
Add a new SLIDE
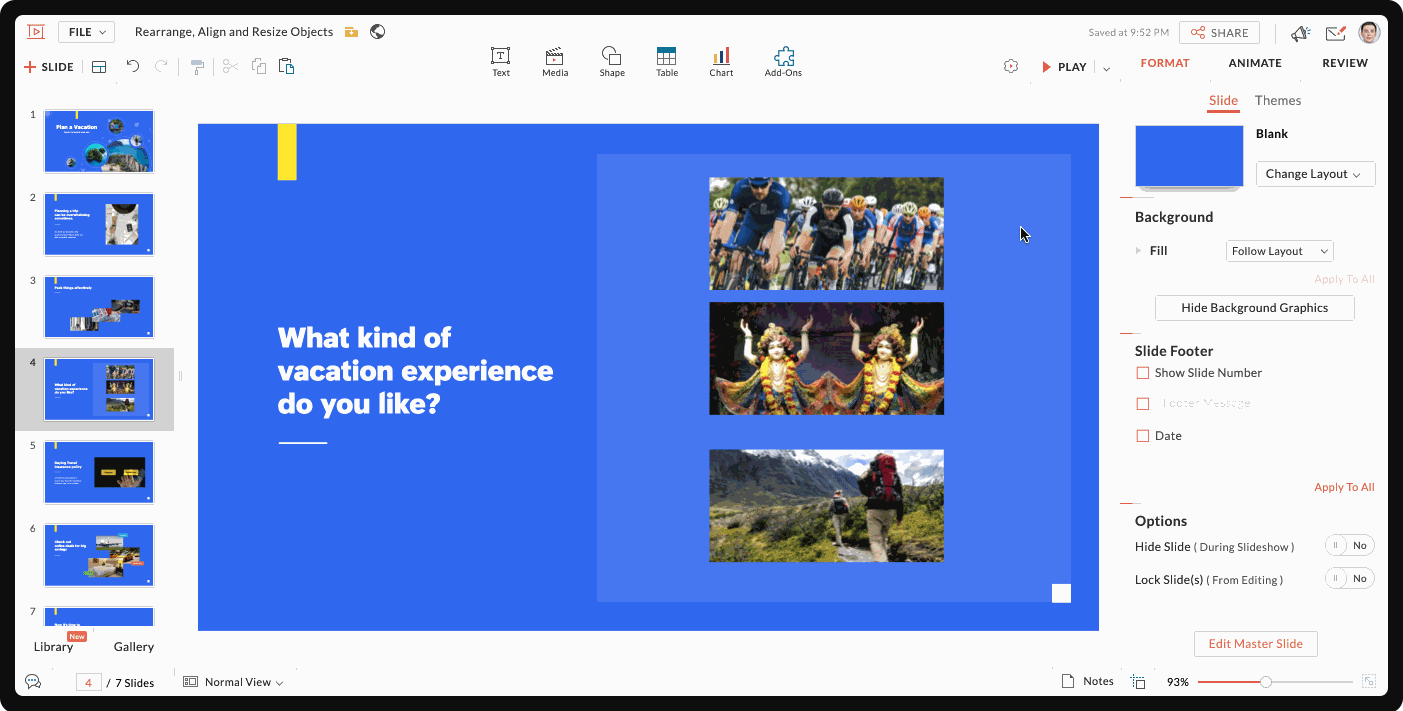[49, 67]
